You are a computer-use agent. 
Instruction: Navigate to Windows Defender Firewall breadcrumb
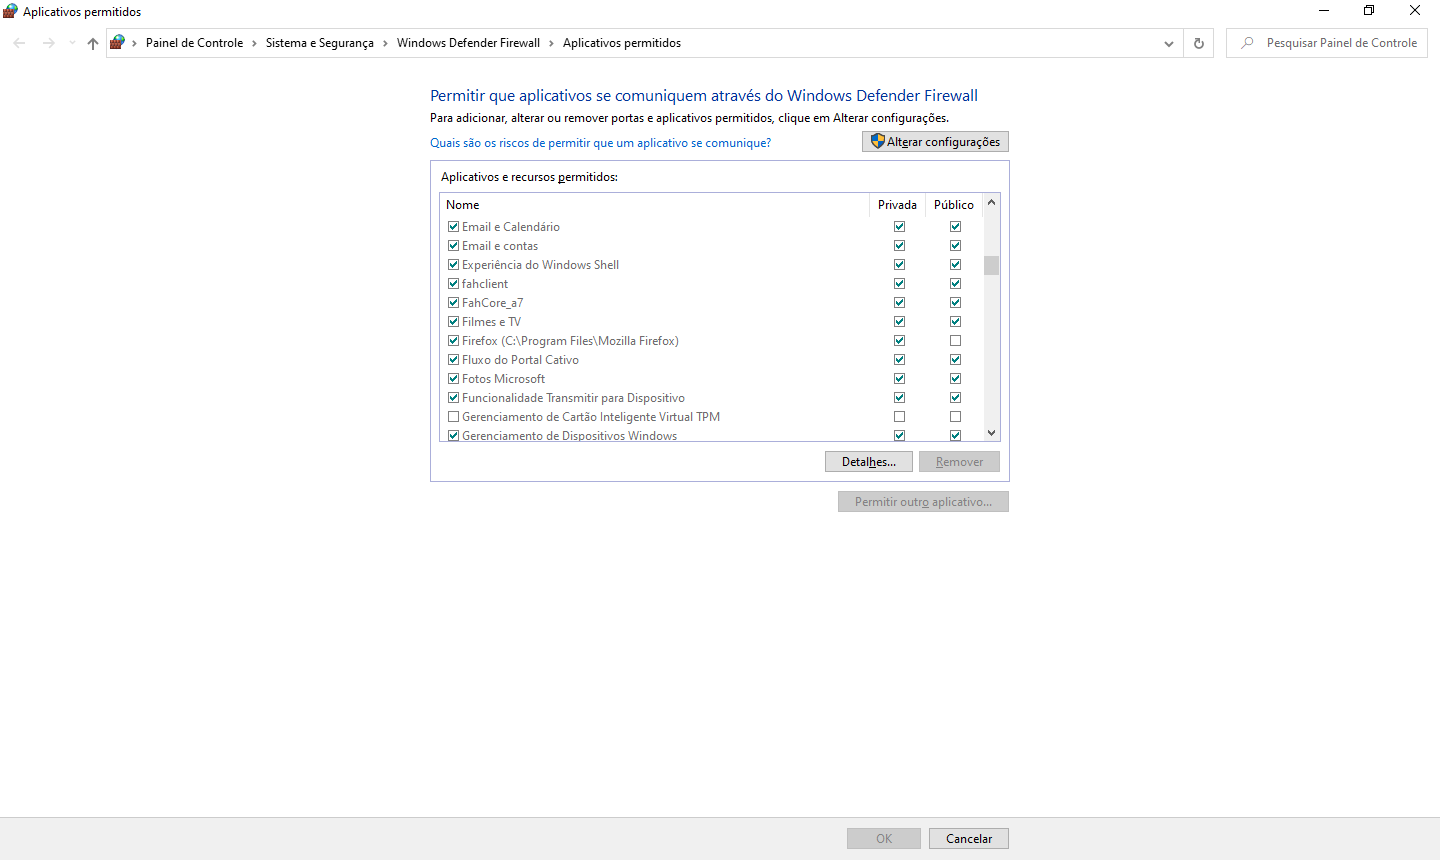tap(468, 43)
